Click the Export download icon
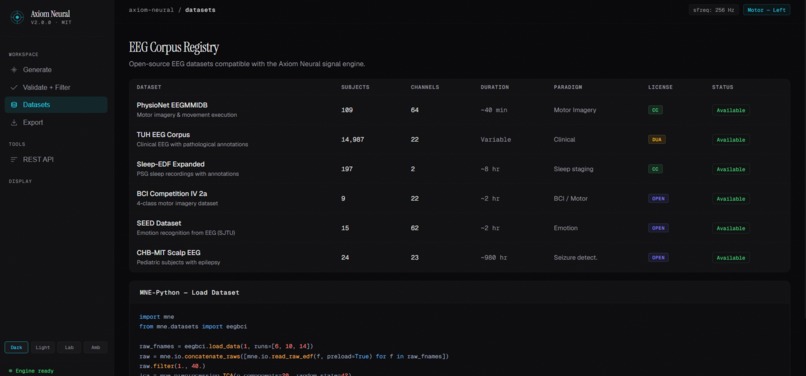The height and width of the screenshot is (376, 806). (14, 122)
